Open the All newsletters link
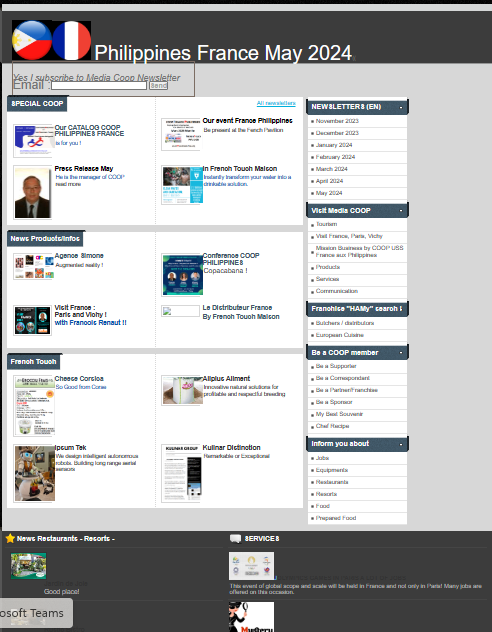Viewport: 492px width, 632px height. [x=276, y=103]
